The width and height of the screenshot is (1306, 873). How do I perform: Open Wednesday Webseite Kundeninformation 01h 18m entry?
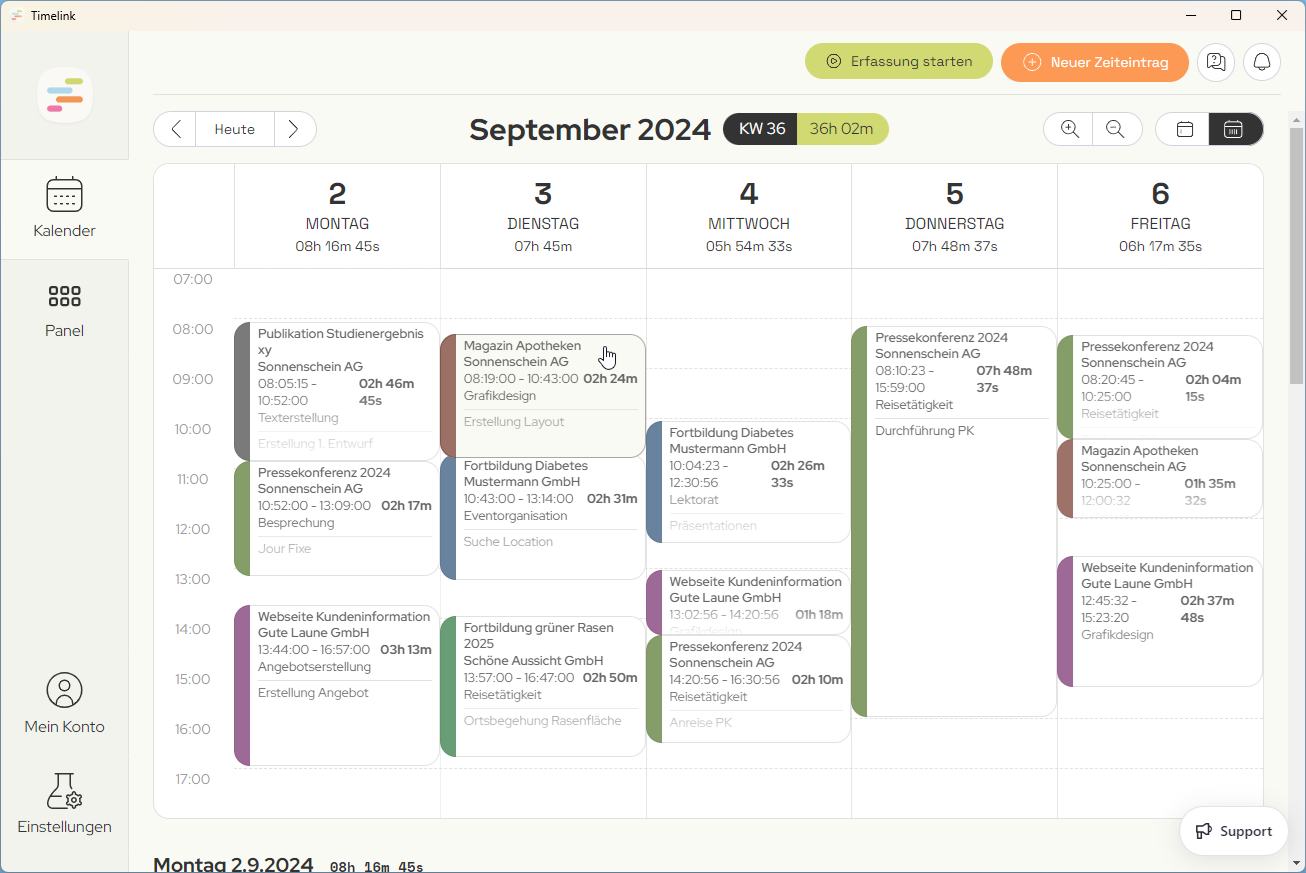[x=749, y=602]
